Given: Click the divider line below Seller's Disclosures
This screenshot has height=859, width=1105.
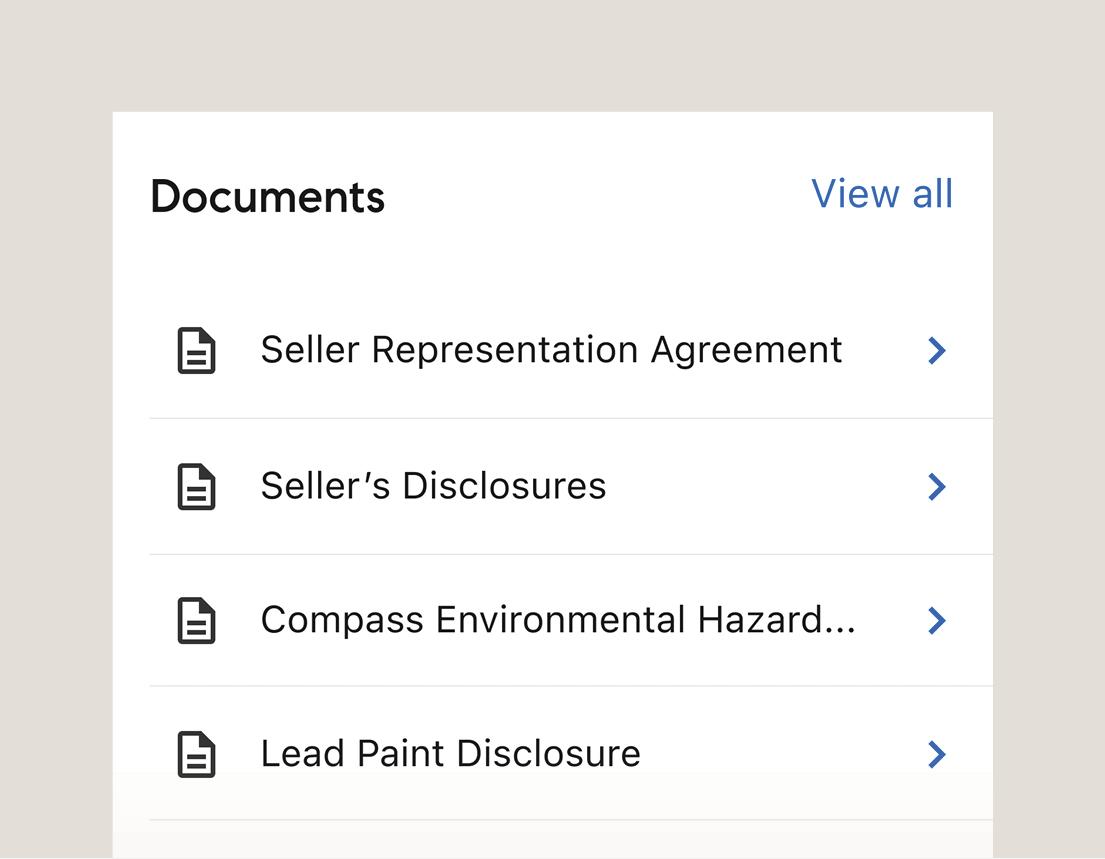Looking at the screenshot, I should [x=570, y=554].
